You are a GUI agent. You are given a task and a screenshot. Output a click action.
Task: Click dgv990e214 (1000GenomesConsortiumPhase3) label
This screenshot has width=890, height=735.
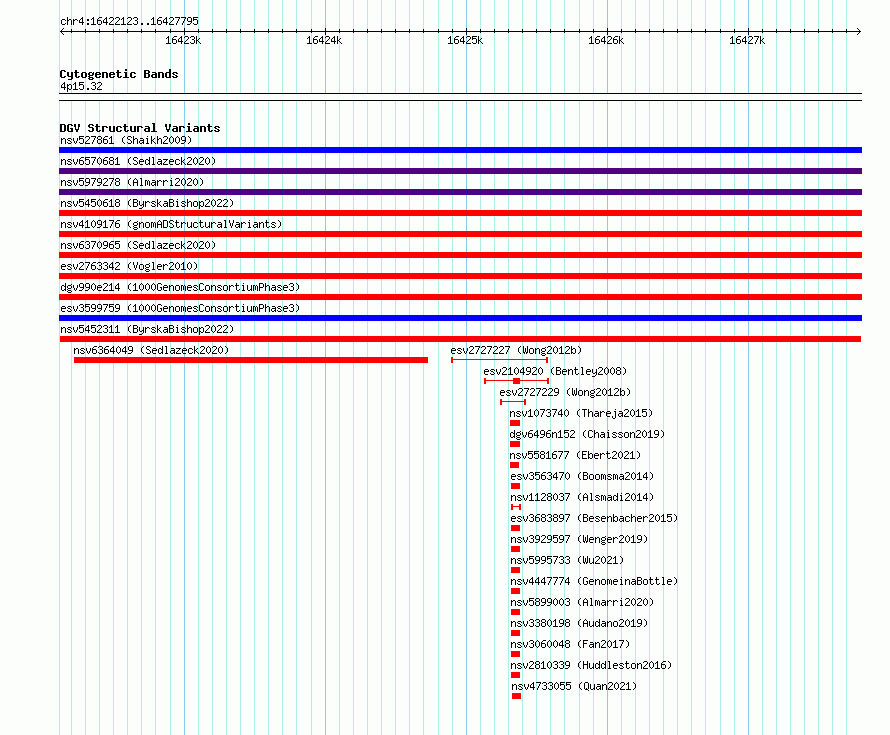point(180,287)
